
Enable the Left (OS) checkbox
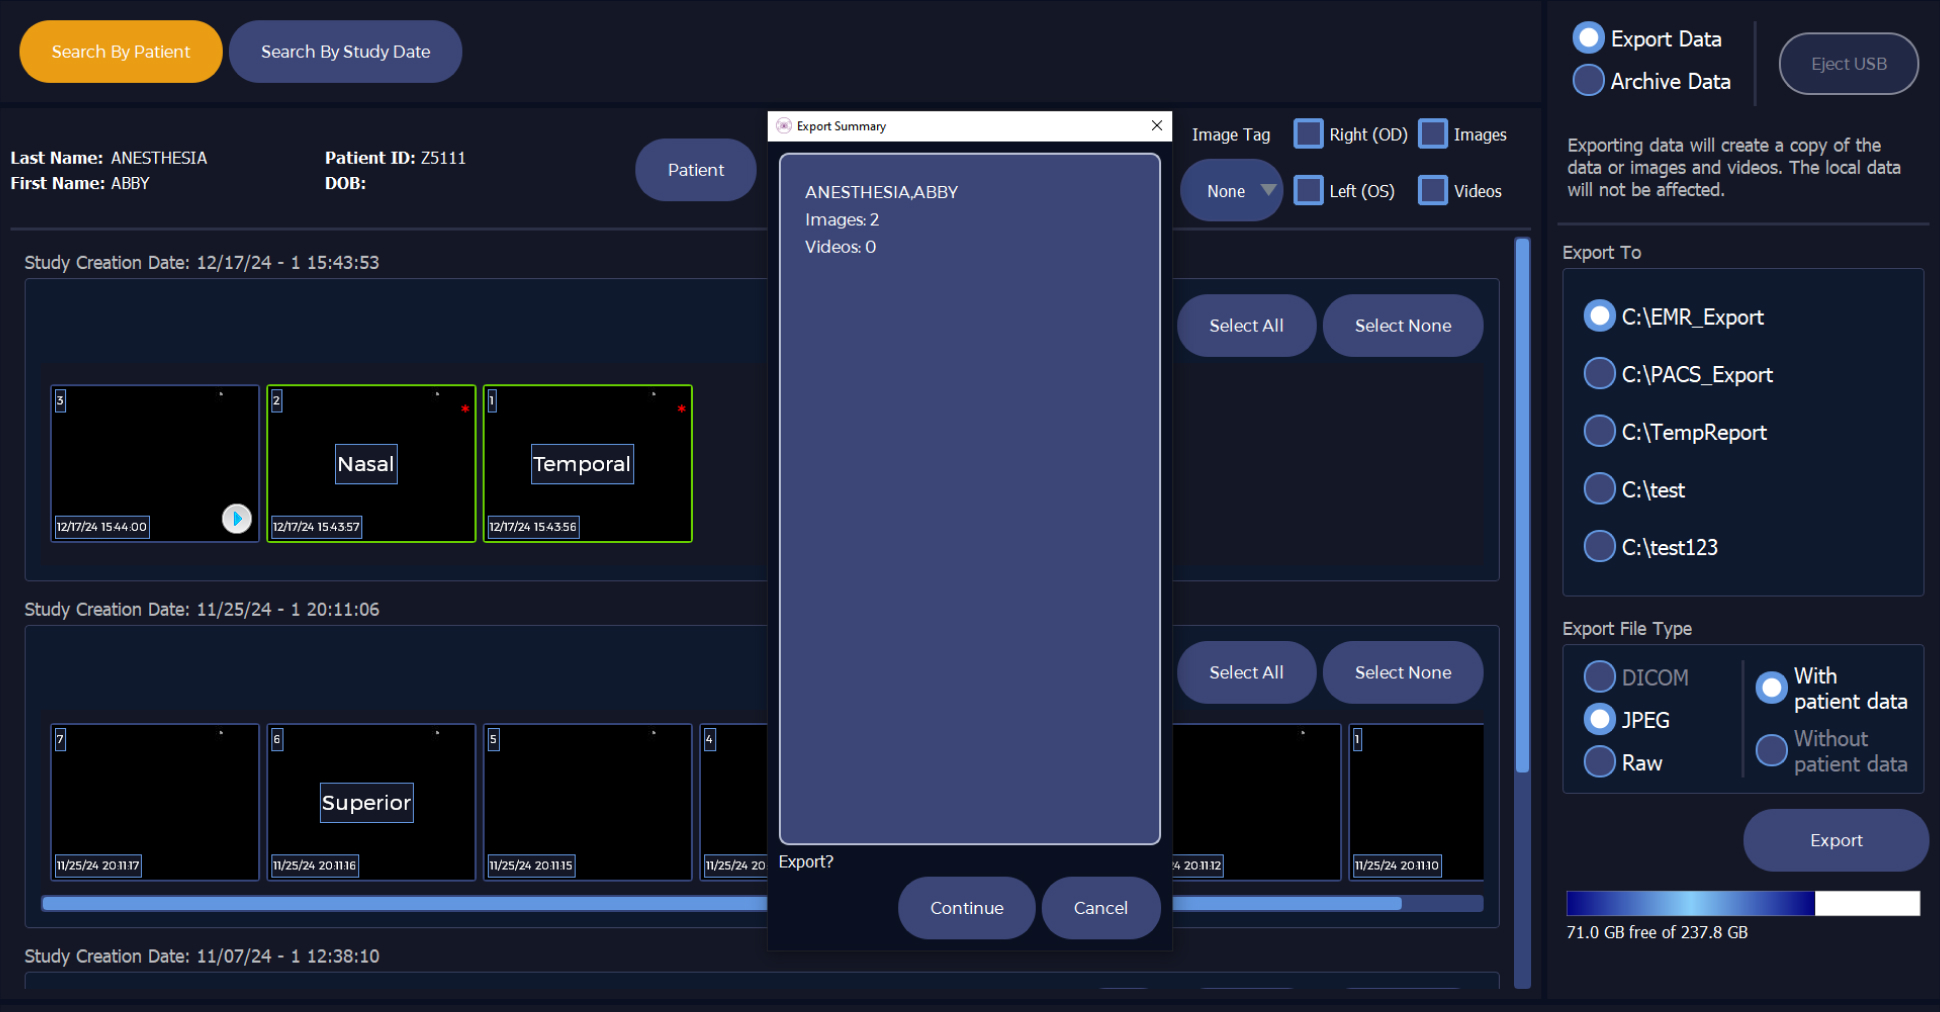pyautogui.click(x=1308, y=191)
